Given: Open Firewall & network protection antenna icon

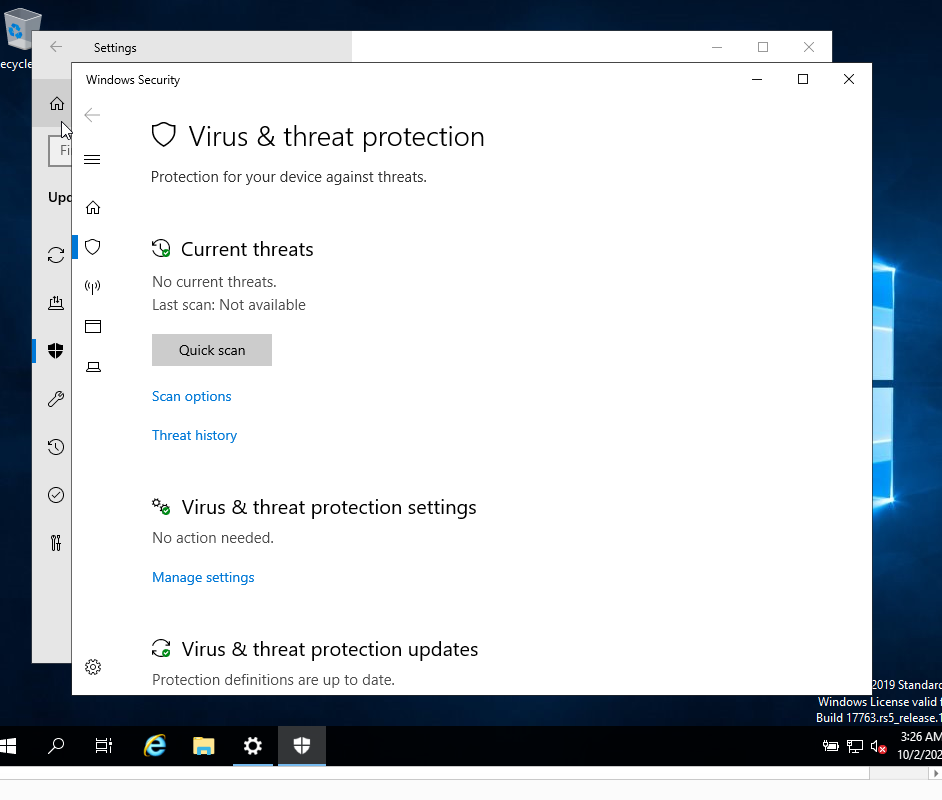Looking at the screenshot, I should (93, 286).
